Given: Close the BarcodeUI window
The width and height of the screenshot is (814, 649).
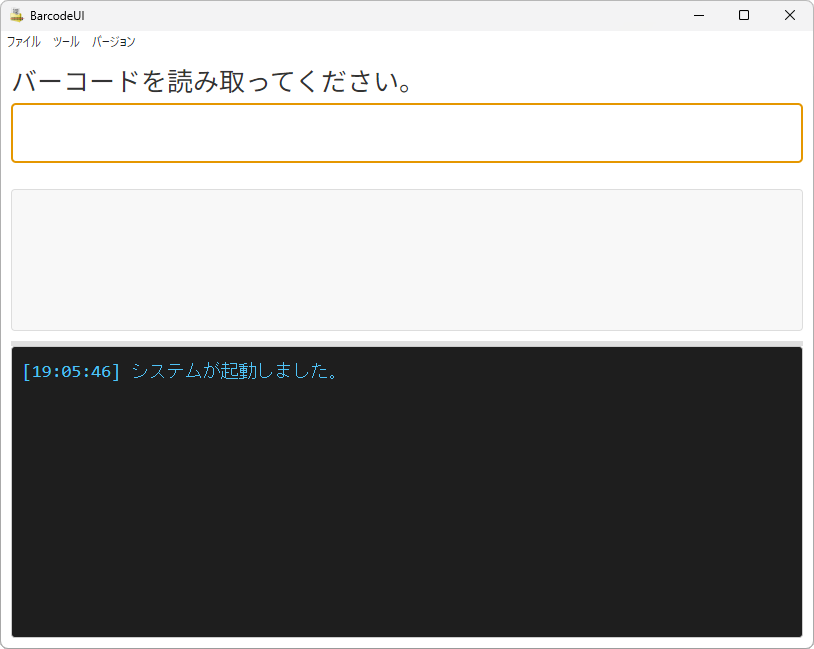Looking at the screenshot, I should [790, 16].
